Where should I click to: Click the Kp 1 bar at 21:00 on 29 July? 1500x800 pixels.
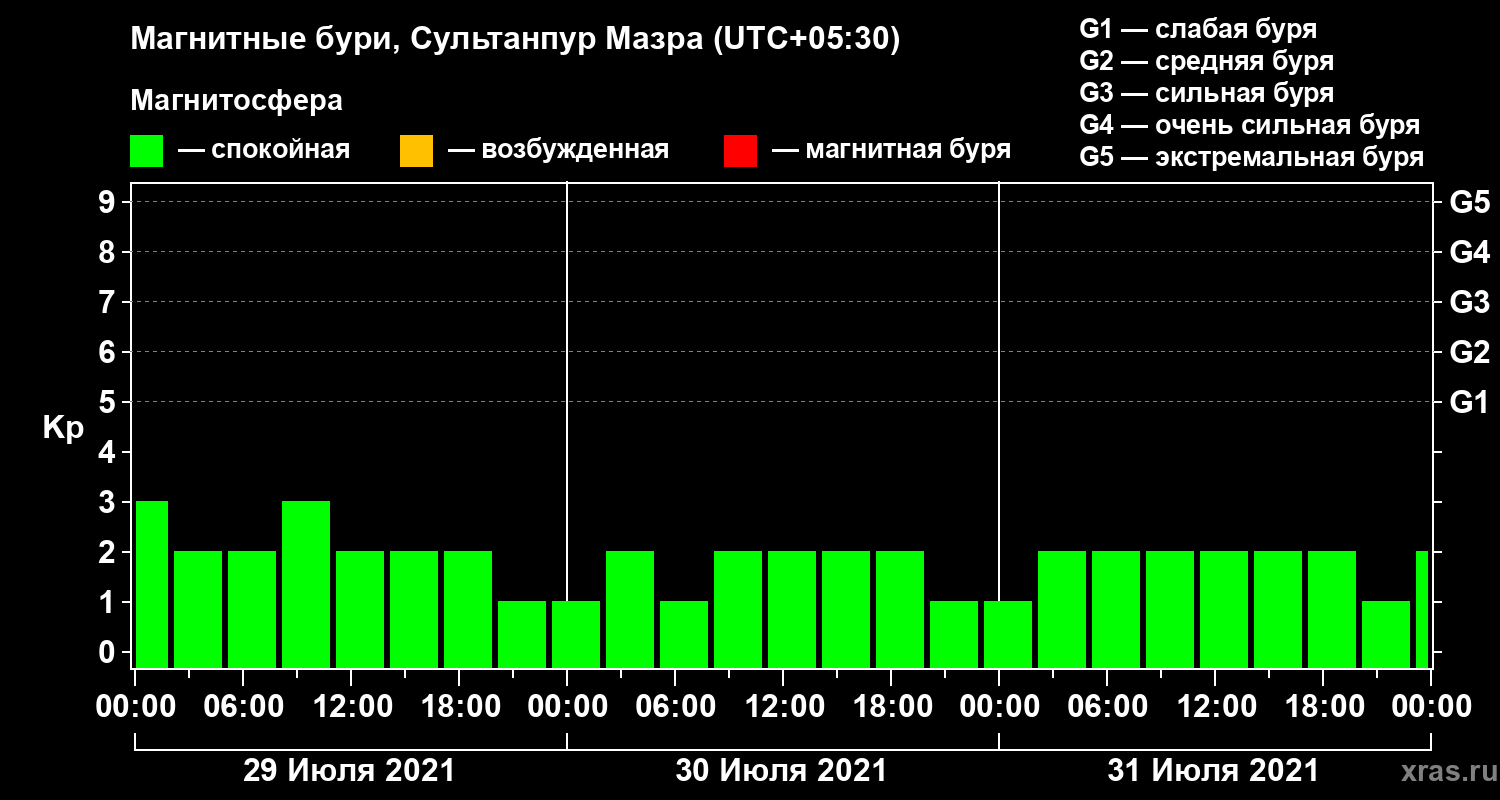522,634
